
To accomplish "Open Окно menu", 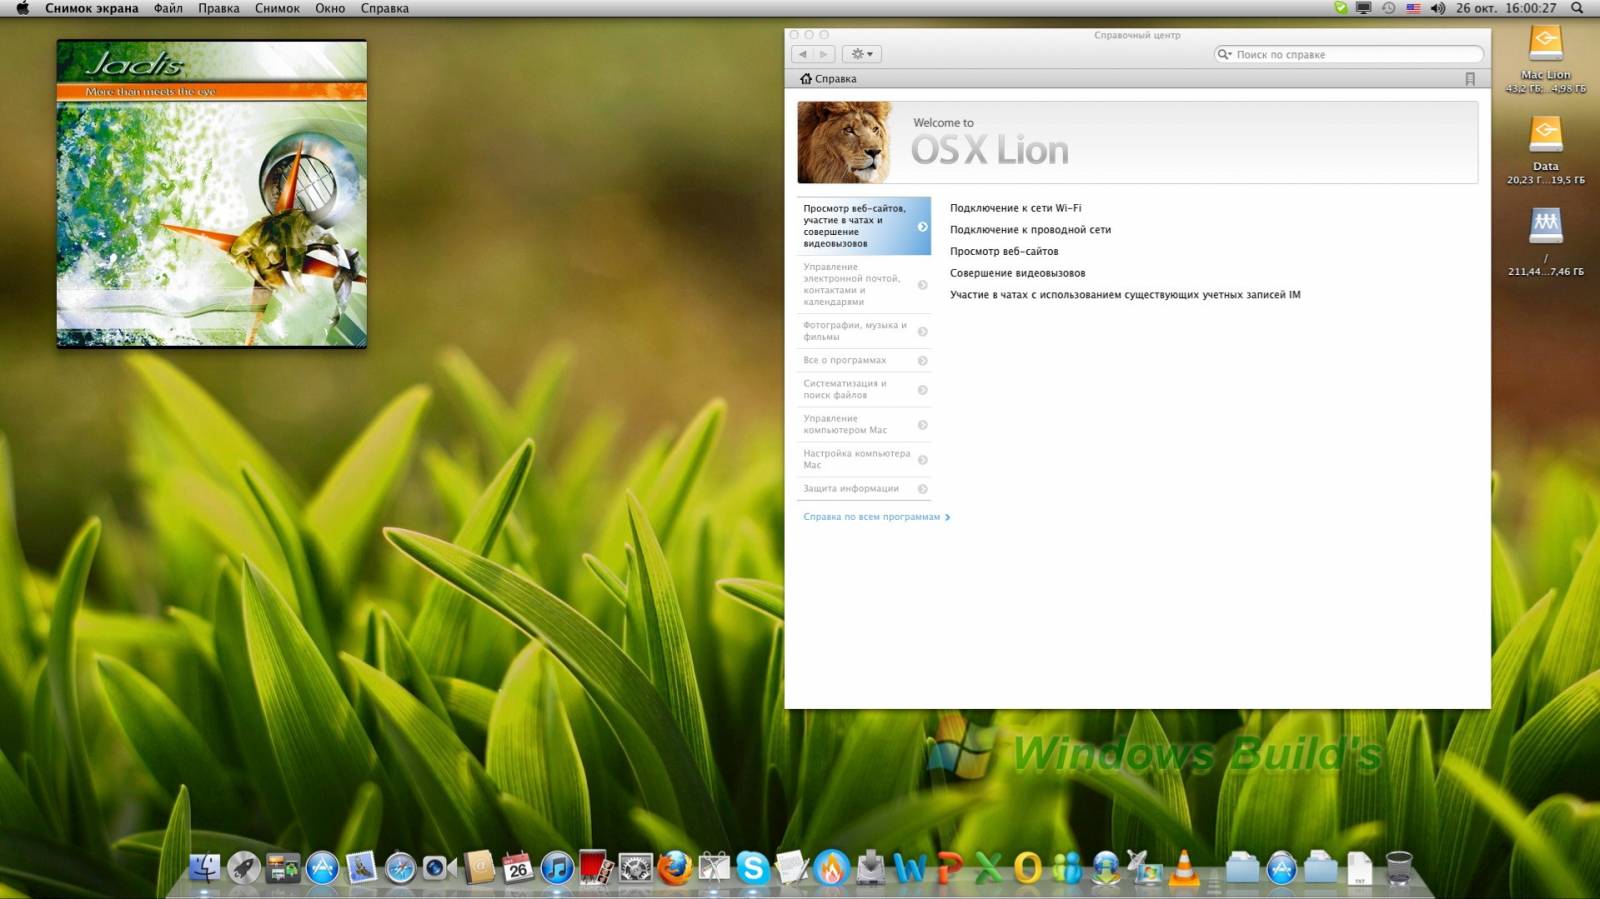I will pyautogui.click(x=330, y=8).
